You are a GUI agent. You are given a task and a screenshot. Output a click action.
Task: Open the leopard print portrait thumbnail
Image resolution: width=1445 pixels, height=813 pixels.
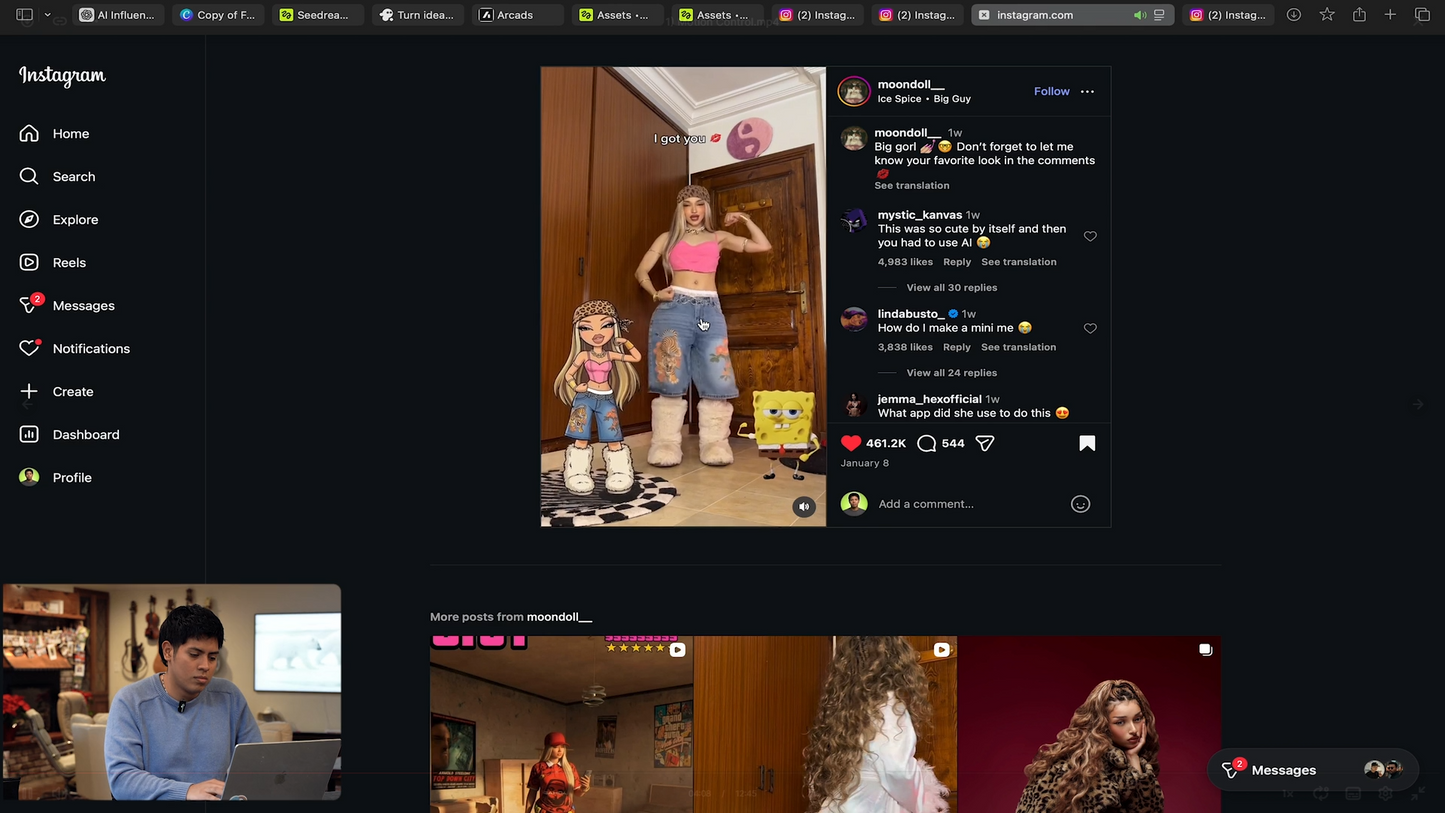(1089, 724)
